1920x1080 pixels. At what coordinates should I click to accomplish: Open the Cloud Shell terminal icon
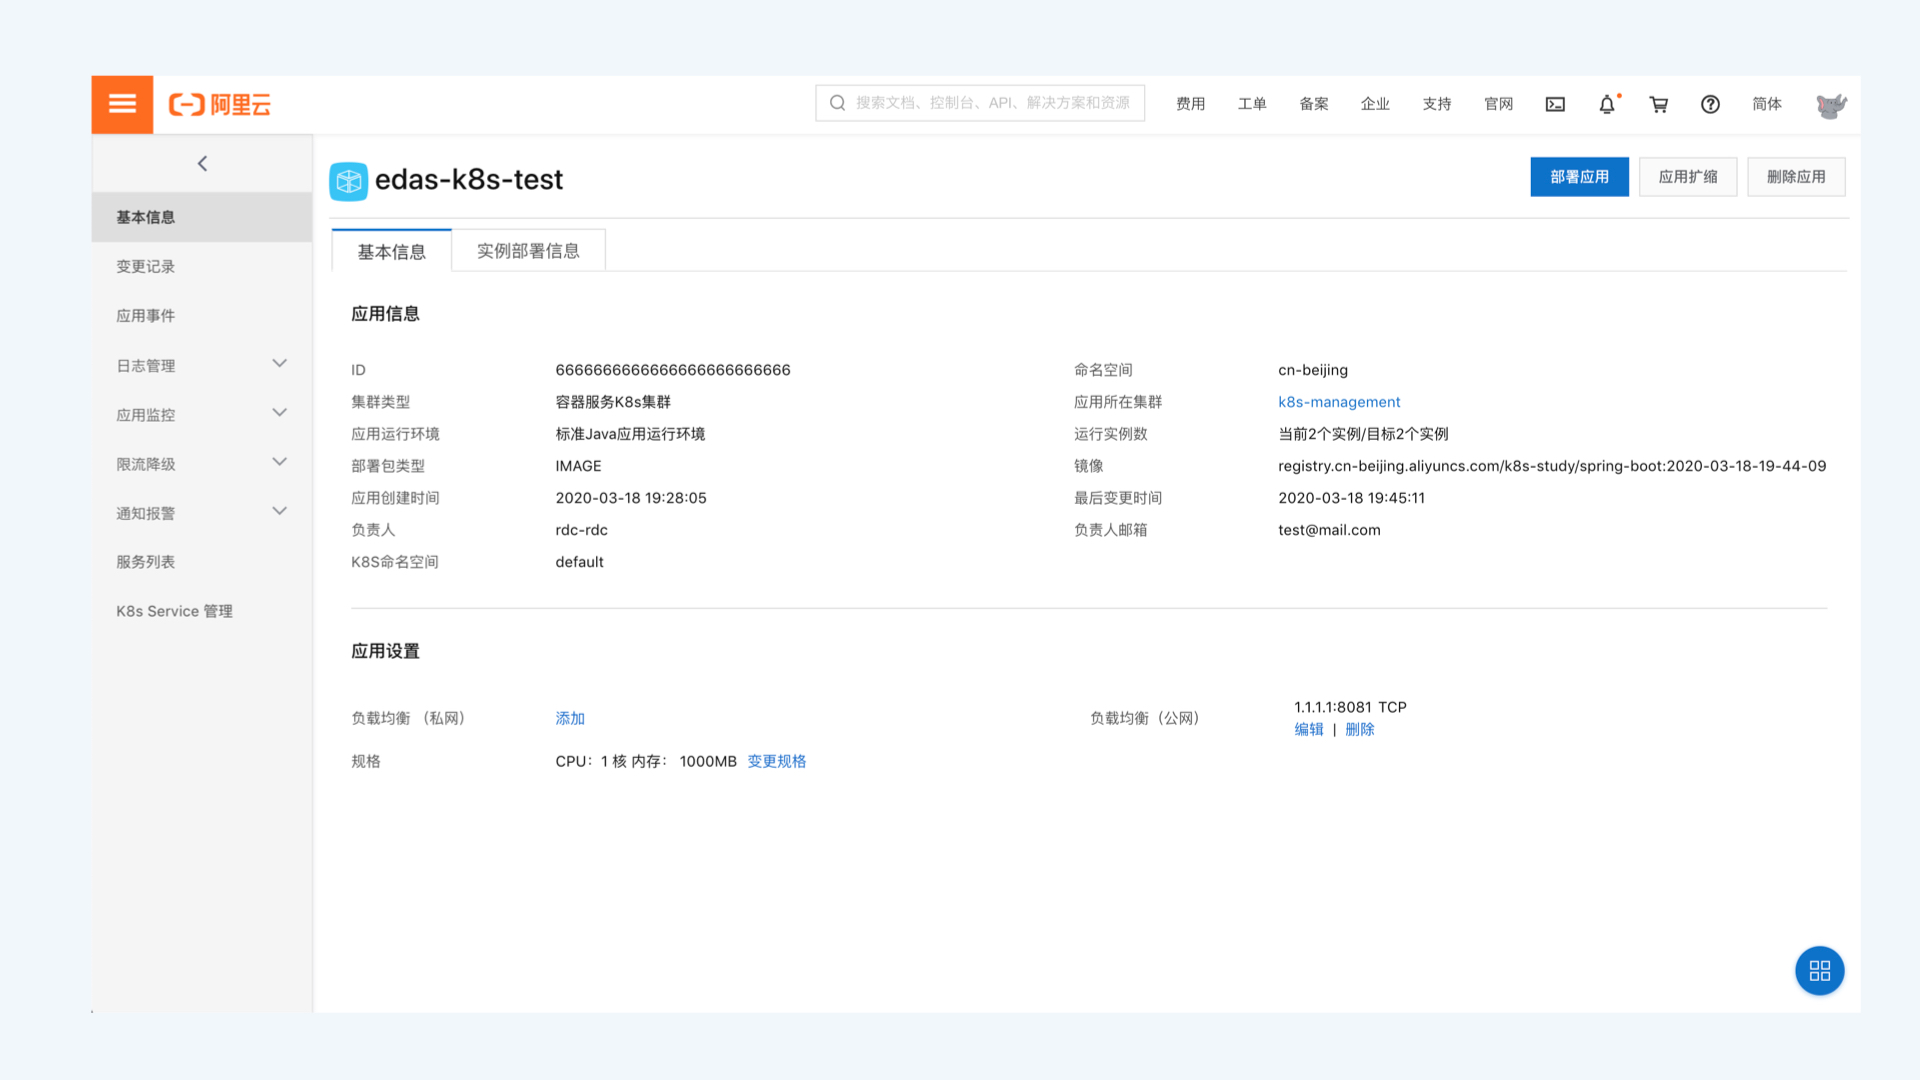[1555, 104]
